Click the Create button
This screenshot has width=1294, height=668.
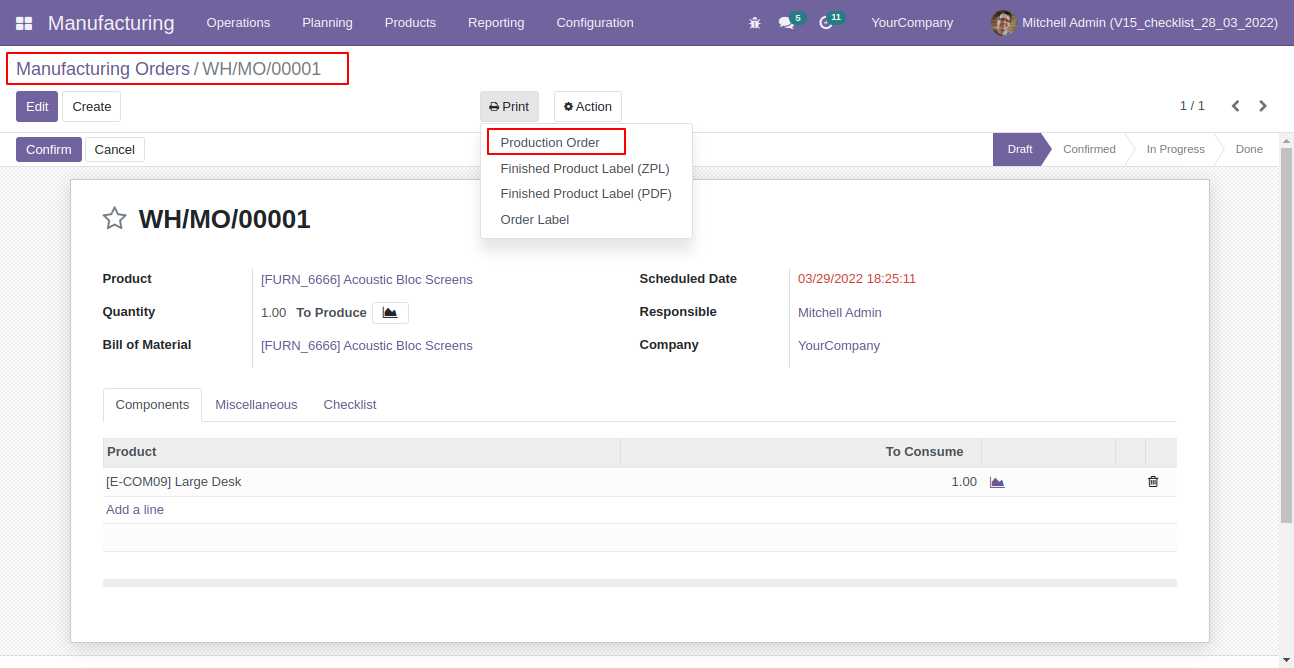click(92, 107)
